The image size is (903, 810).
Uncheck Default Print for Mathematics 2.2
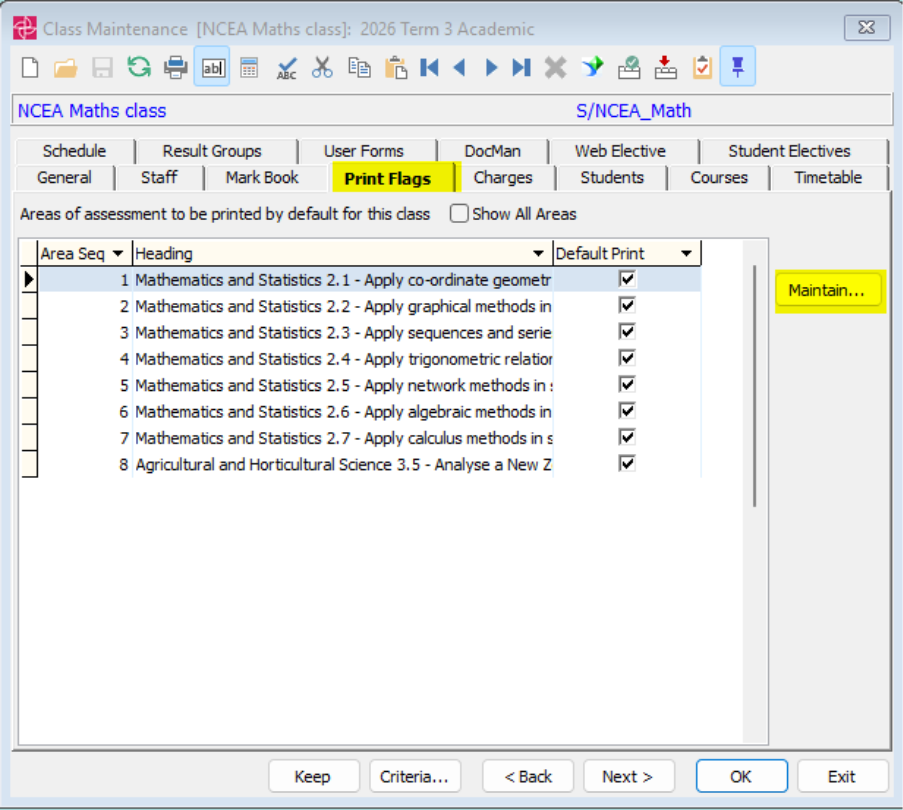click(x=627, y=305)
